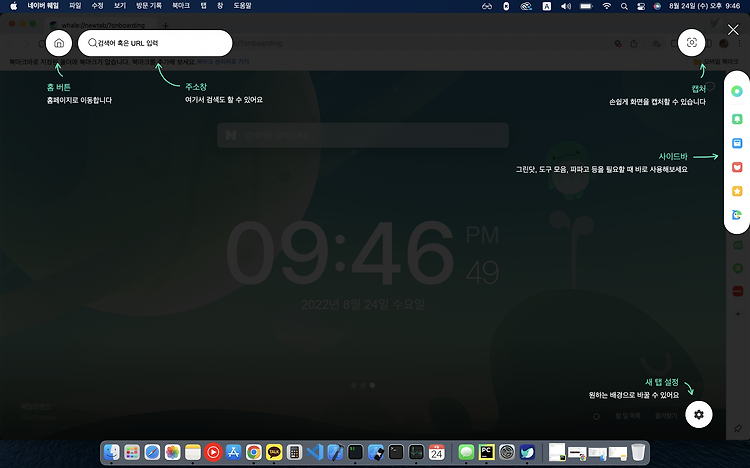Open the yellow star sidebar icon
This screenshot has width=750, height=468.
coord(737,191)
